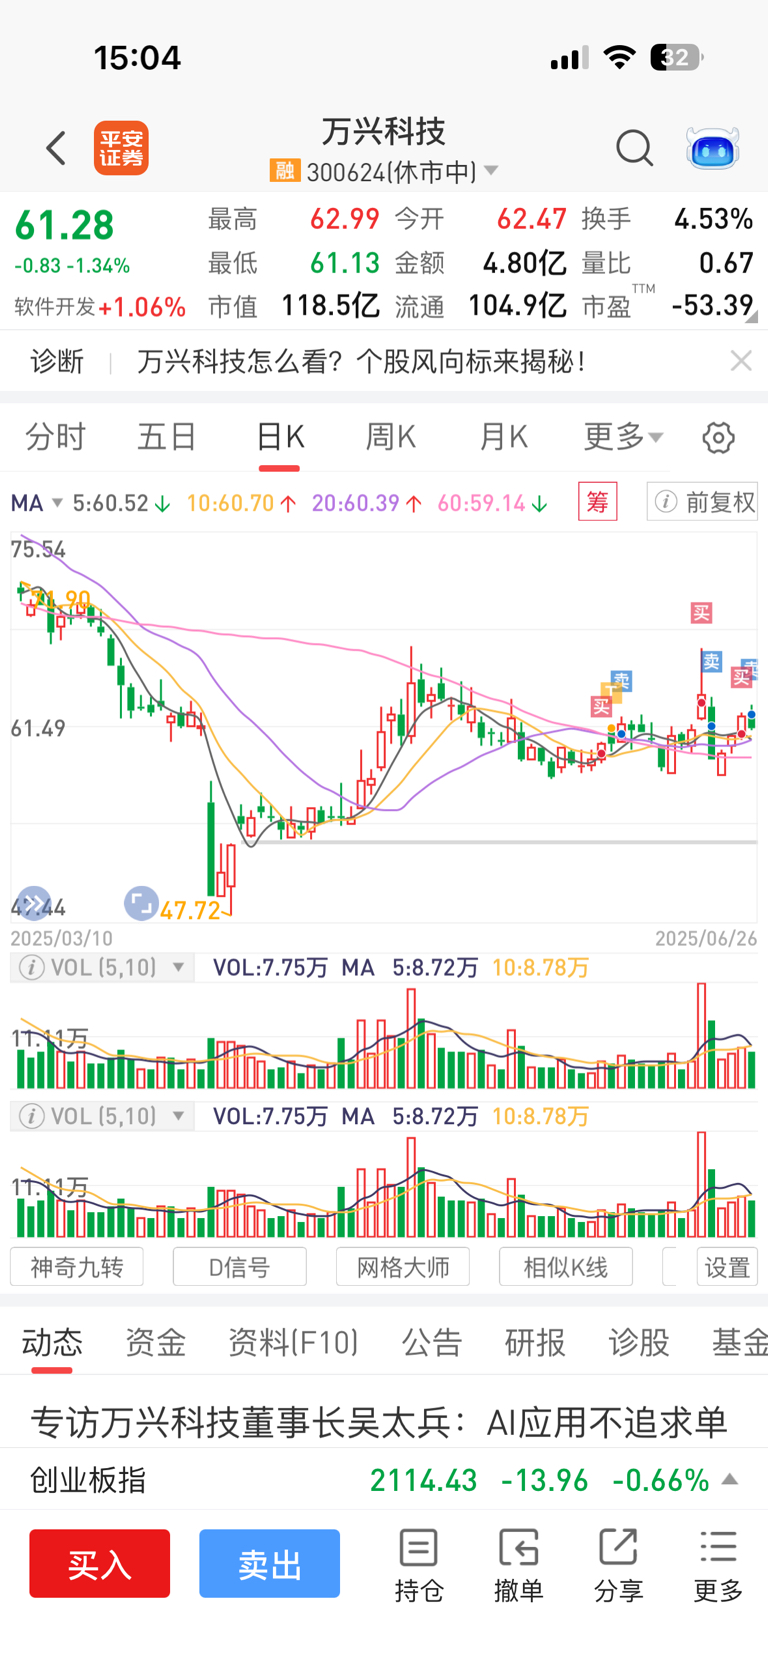The image size is (769, 1665).
Task: Select the 日K tab
Action: click(280, 437)
